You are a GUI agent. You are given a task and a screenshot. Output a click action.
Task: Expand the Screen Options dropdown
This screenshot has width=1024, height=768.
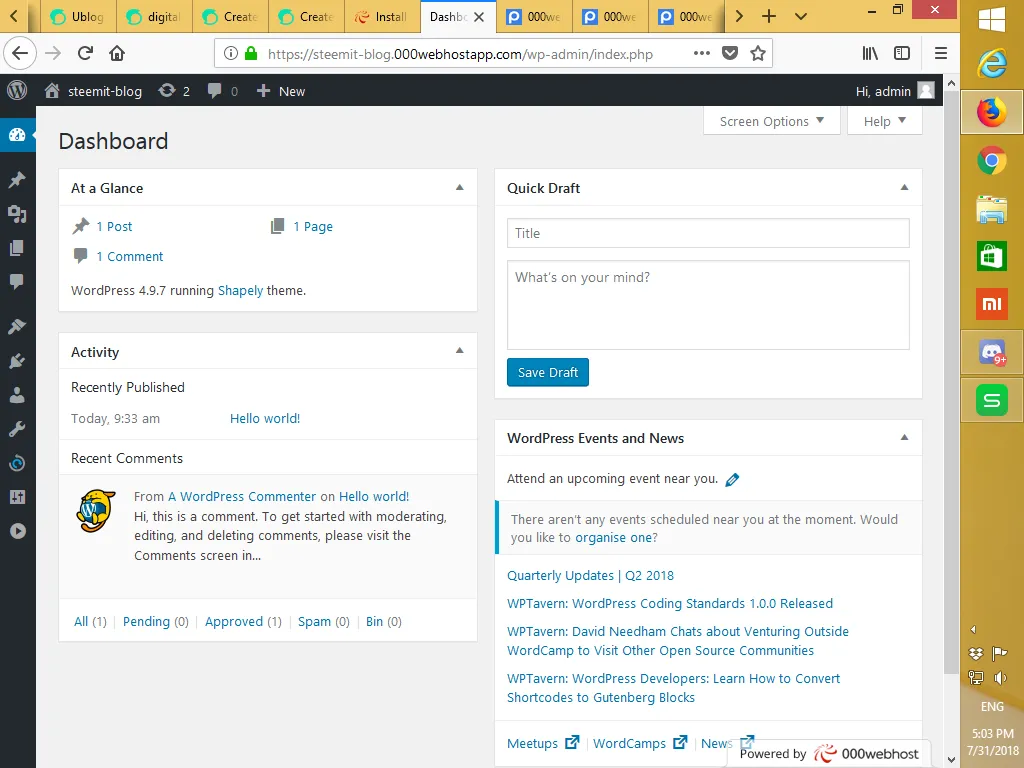[771, 121]
